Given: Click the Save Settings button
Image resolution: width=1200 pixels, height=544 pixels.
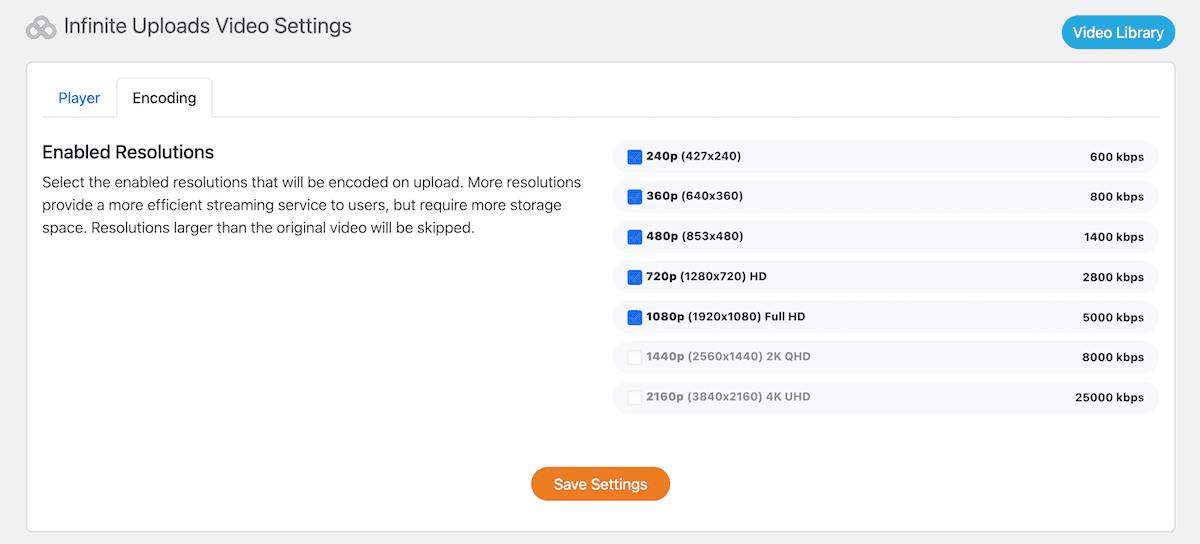Looking at the screenshot, I should point(600,484).
